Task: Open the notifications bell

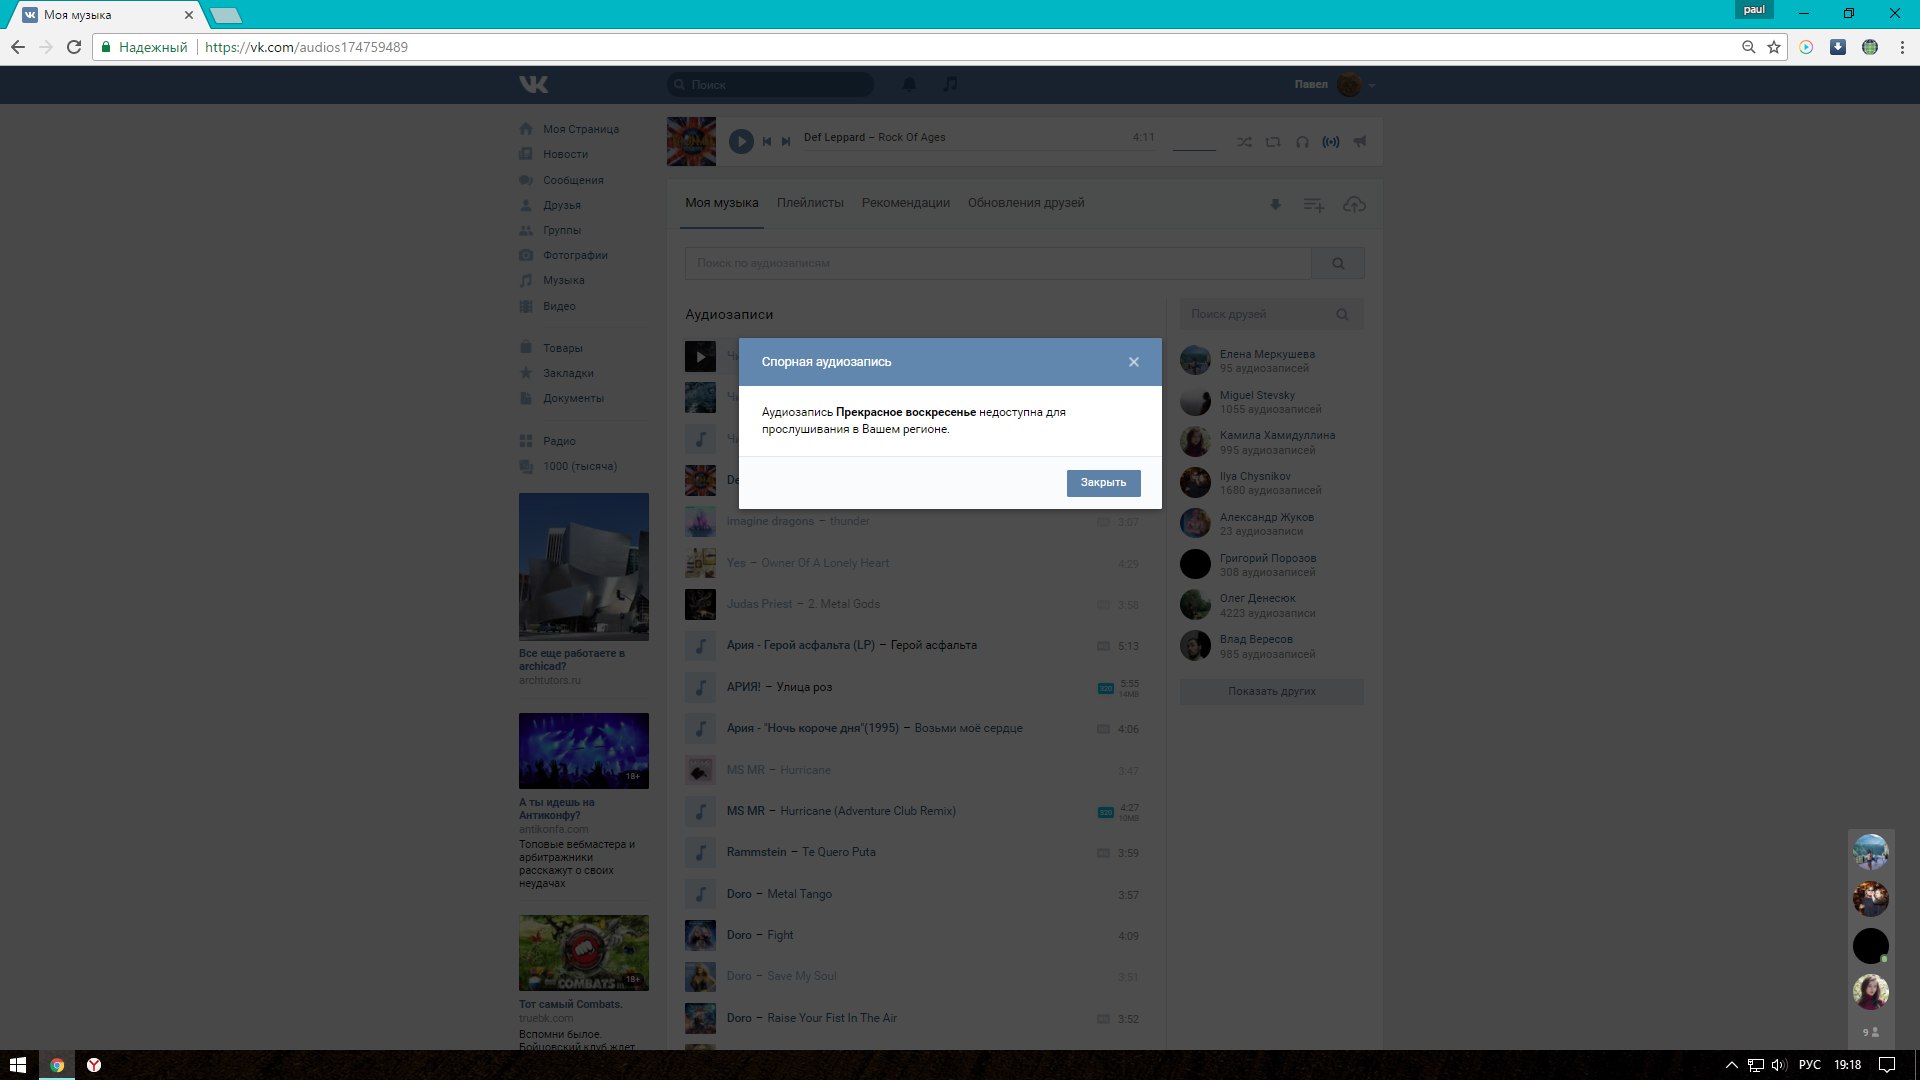Action: click(909, 85)
